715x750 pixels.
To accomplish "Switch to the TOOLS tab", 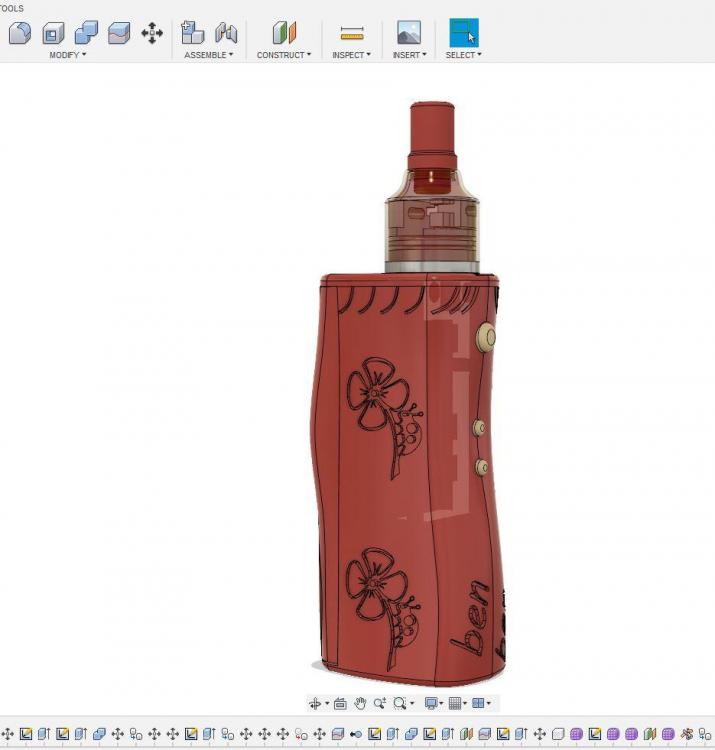I will [12, 8].
